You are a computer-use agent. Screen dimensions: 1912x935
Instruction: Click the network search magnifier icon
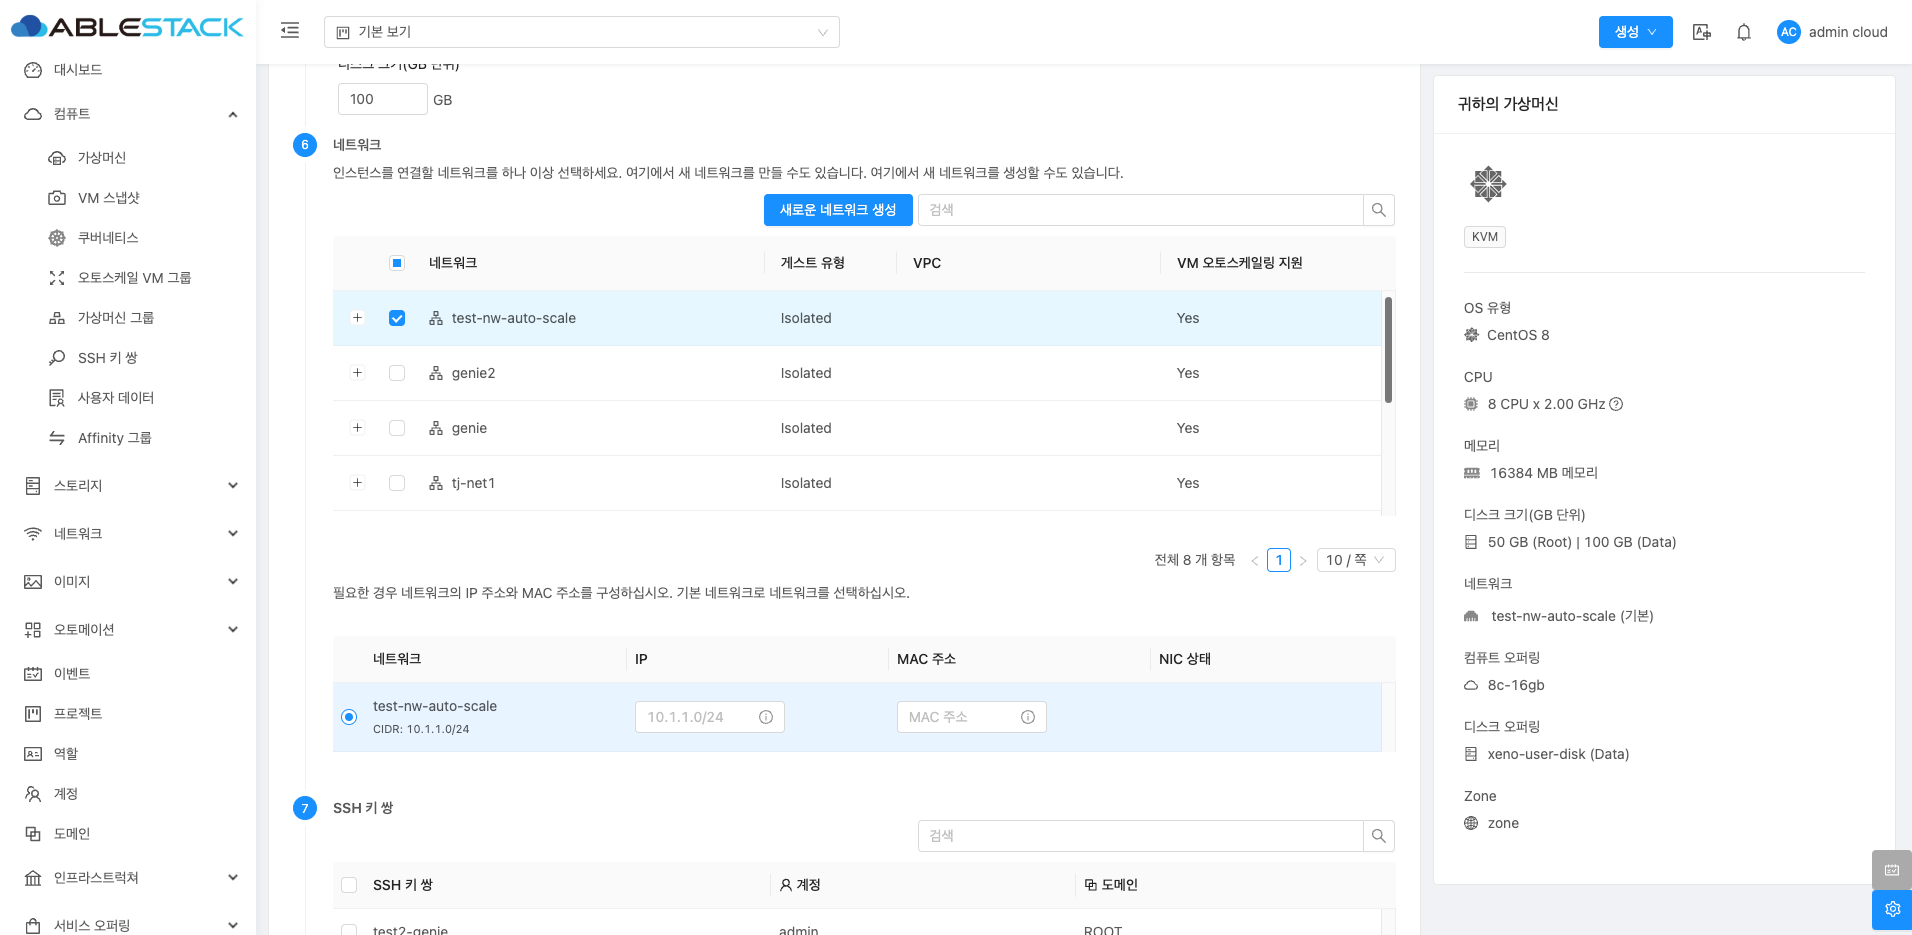(x=1378, y=210)
